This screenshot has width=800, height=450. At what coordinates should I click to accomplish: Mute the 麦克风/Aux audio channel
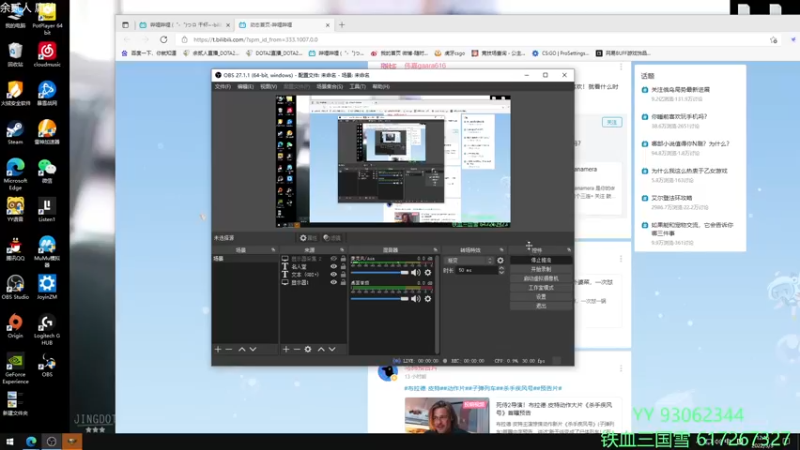tap(416, 272)
